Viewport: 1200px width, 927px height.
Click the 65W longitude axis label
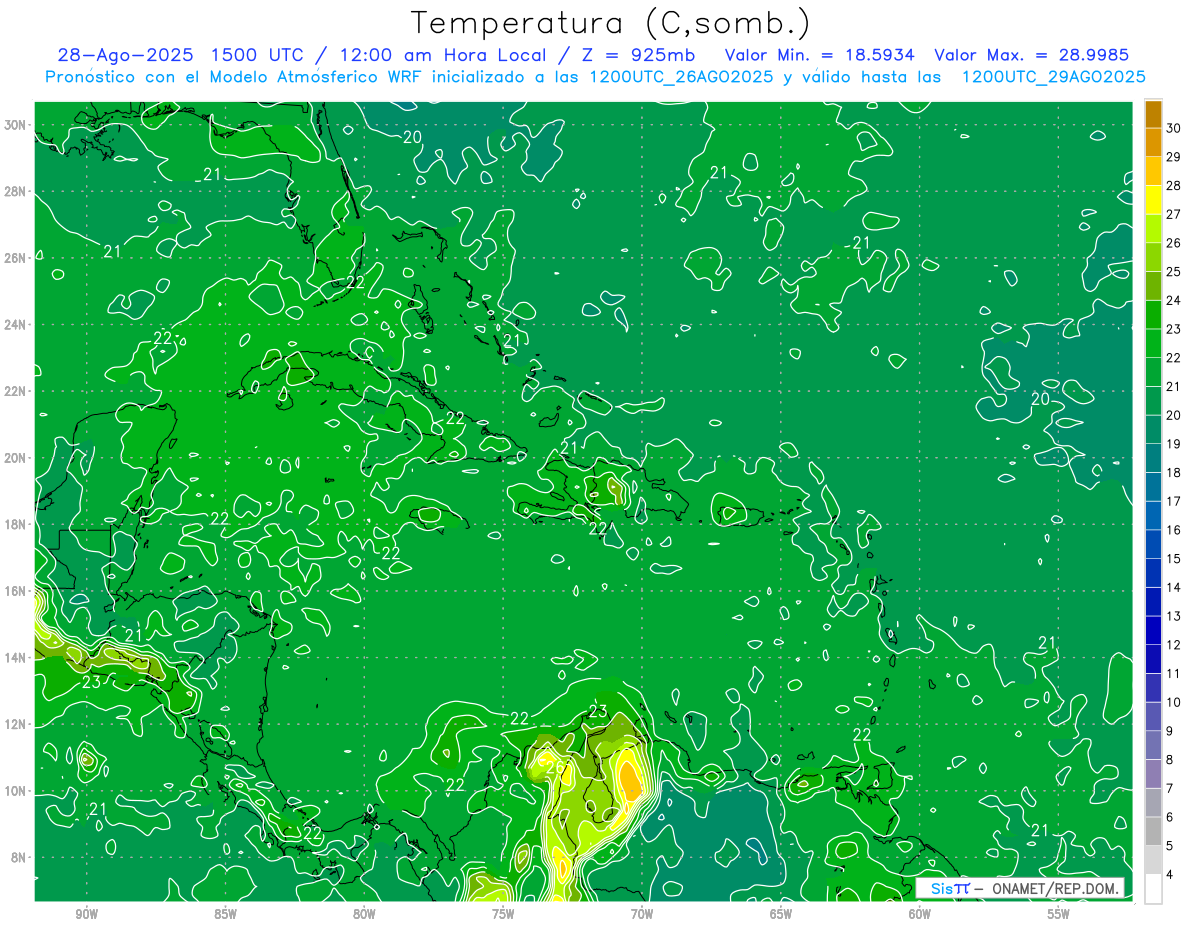point(781,915)
